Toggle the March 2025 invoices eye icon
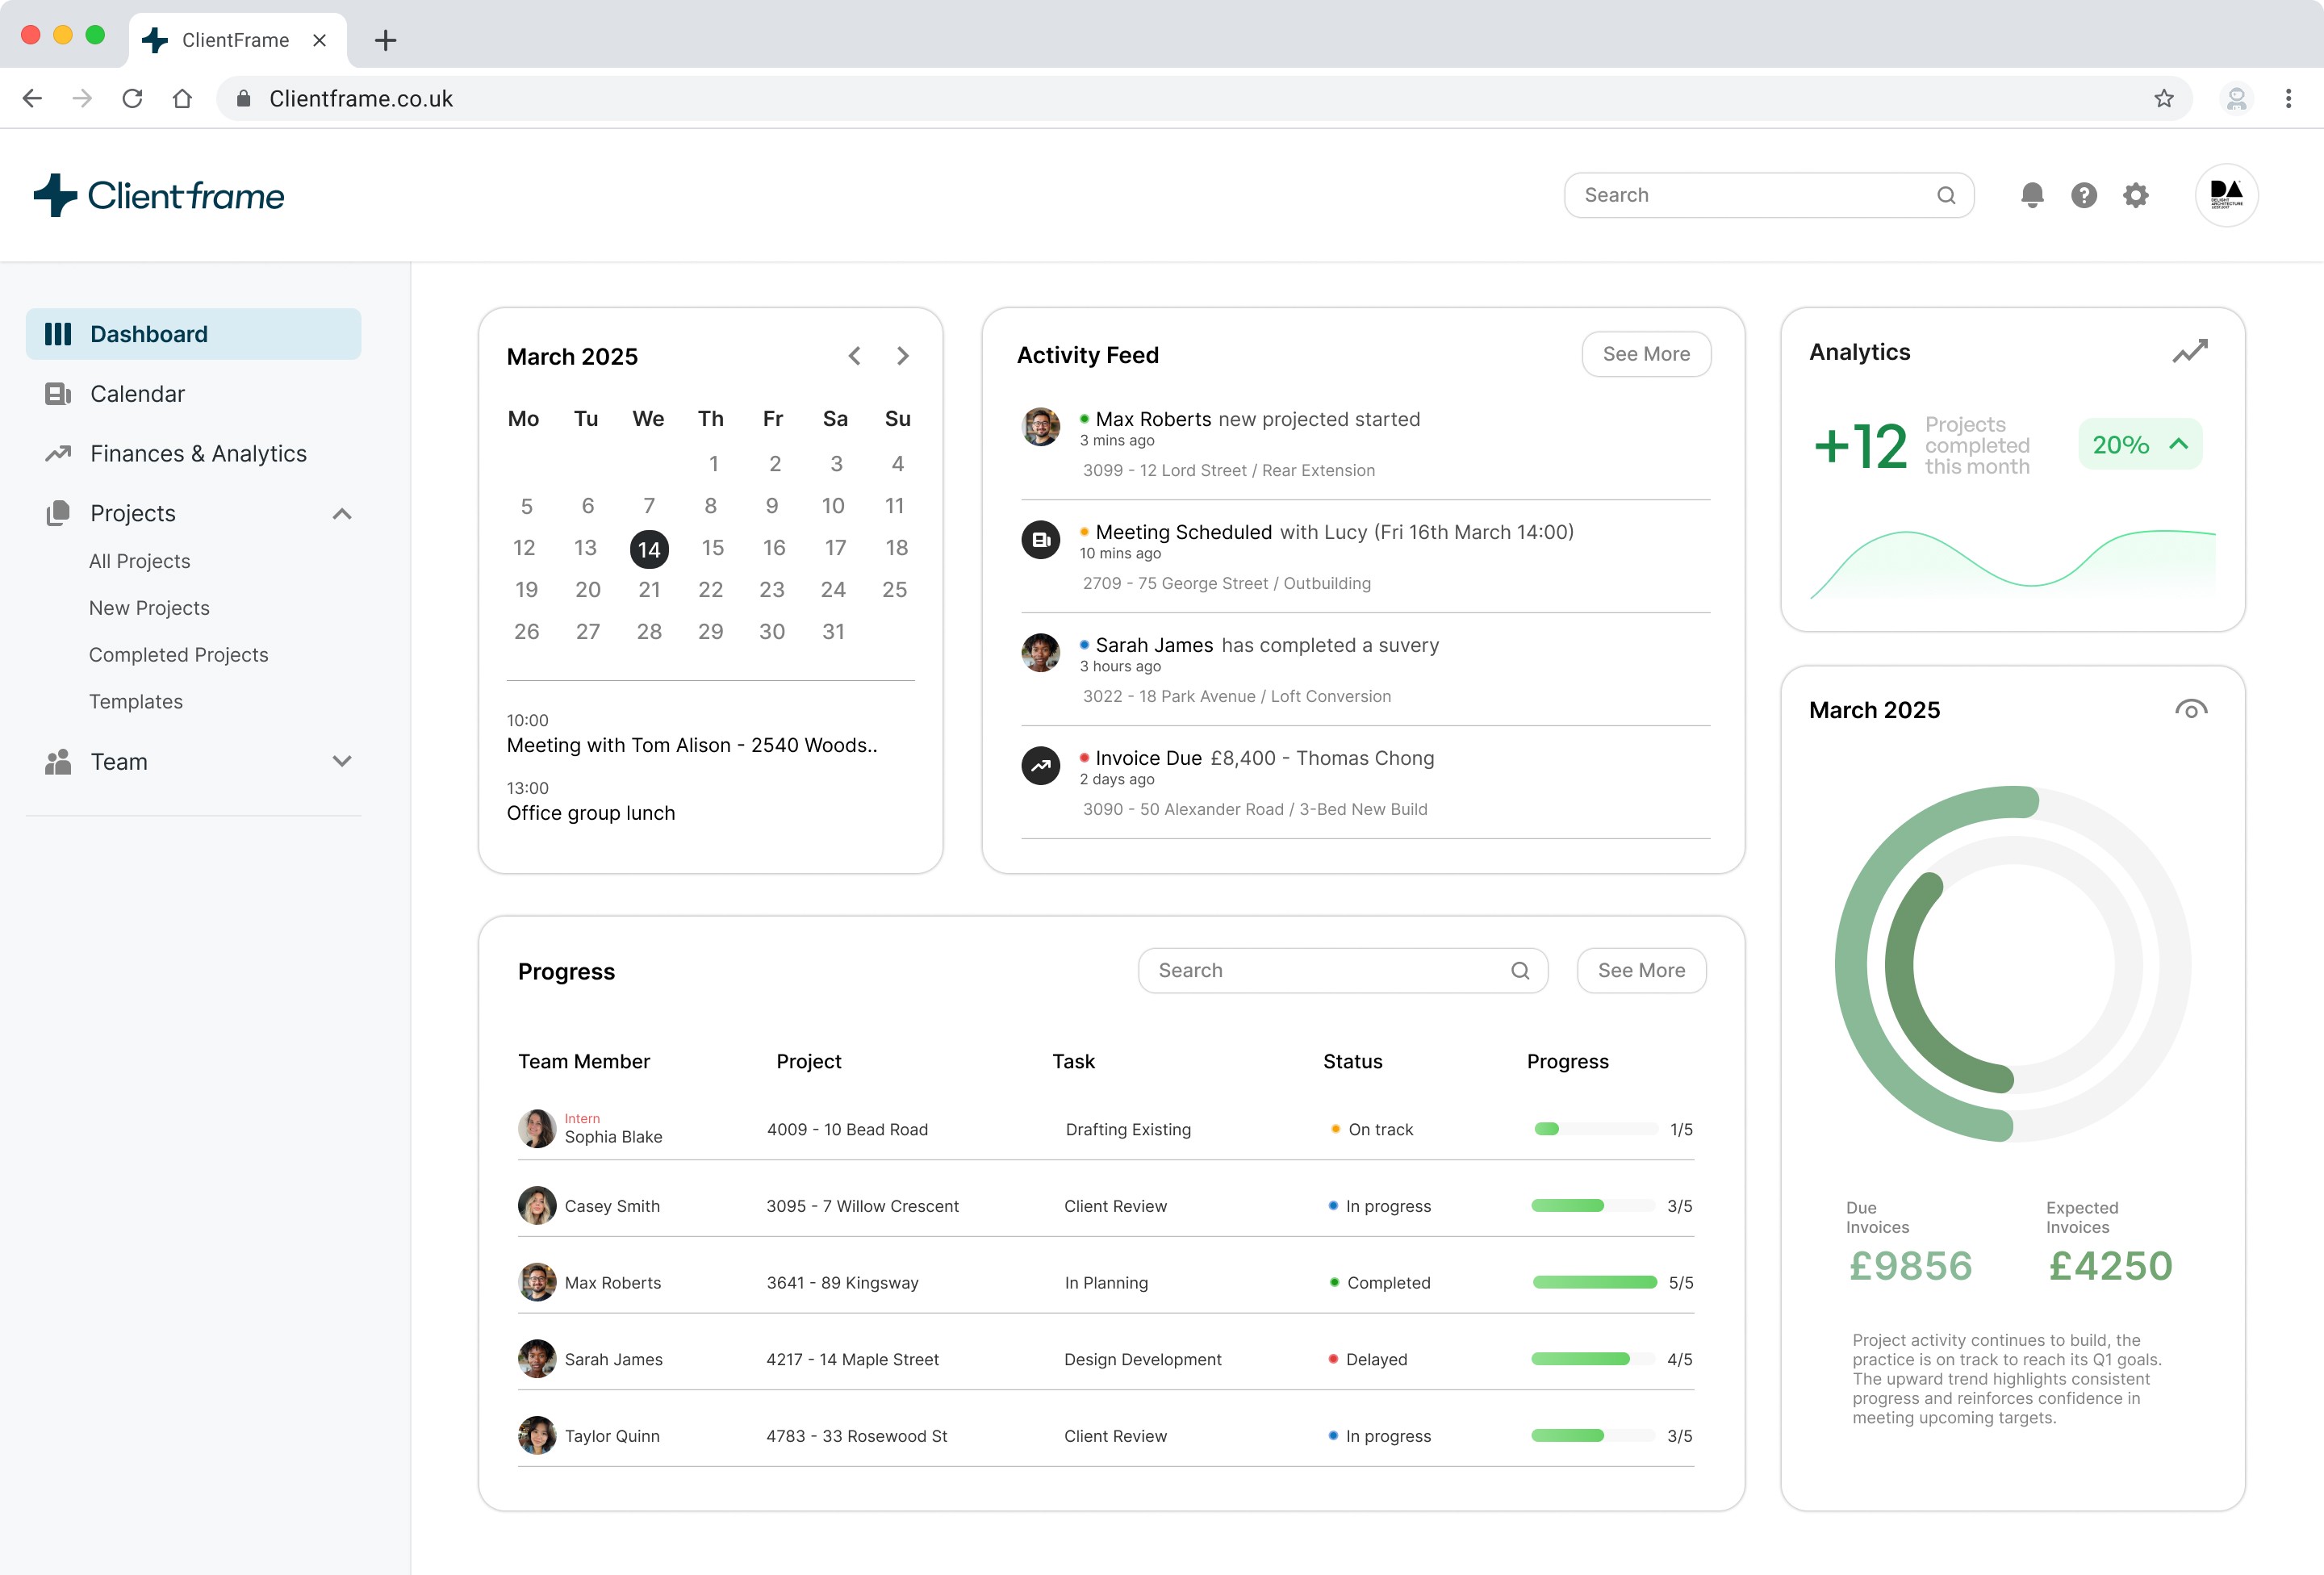This screenshot has width=2324, height=1575. coord(2190,710)
